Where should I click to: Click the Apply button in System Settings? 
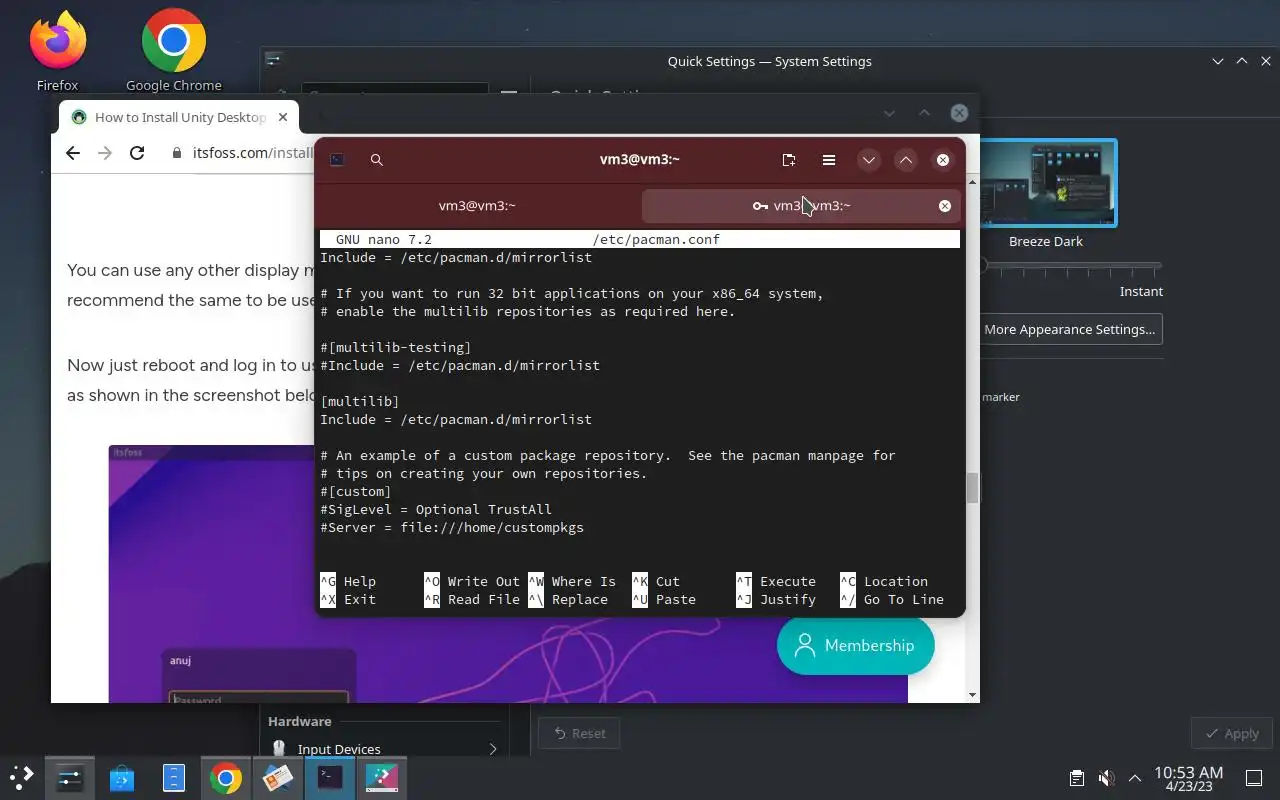click(x=1231, y=733)
